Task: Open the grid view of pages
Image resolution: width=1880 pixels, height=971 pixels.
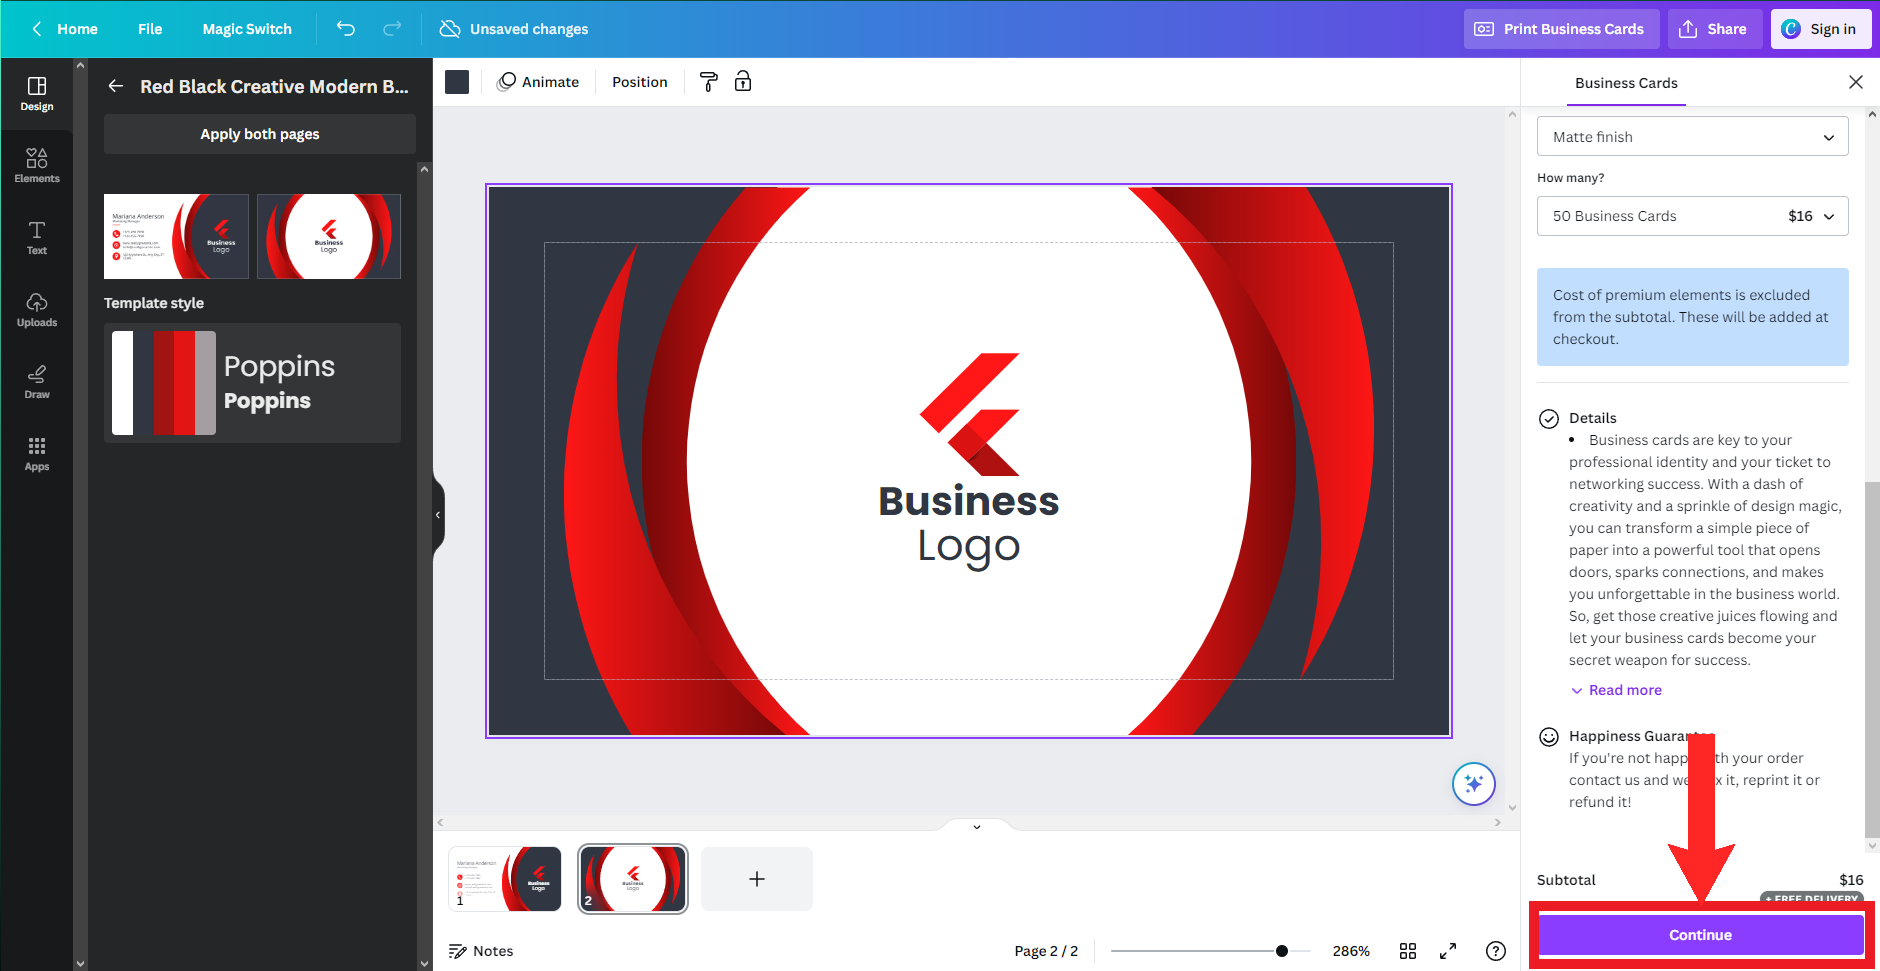Action: (x=1408, y=951)
